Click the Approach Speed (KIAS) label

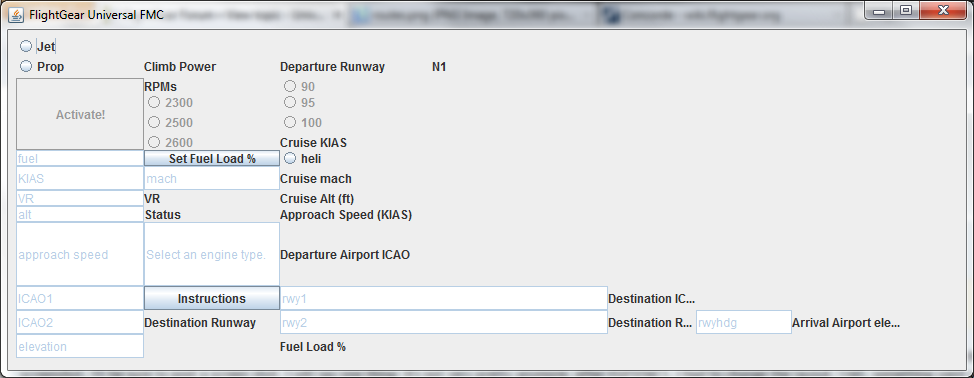tap(346, 215)
